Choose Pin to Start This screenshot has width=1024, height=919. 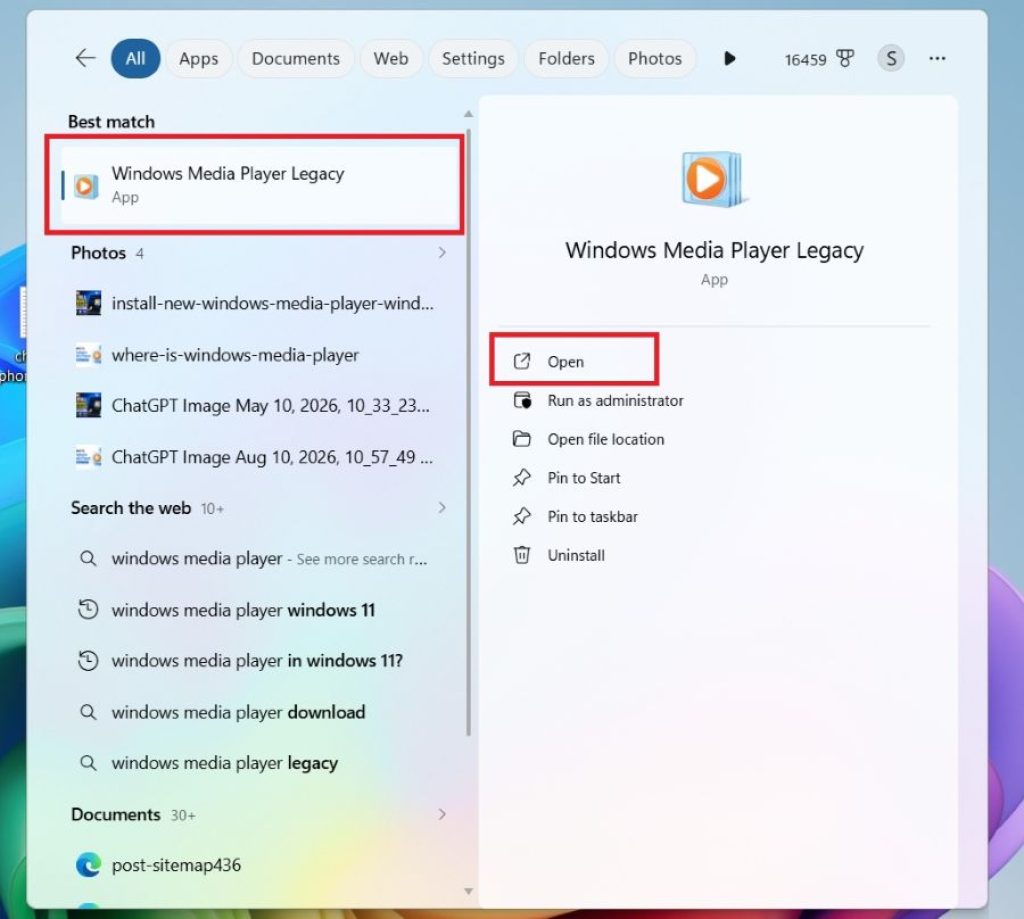point(714,478)
